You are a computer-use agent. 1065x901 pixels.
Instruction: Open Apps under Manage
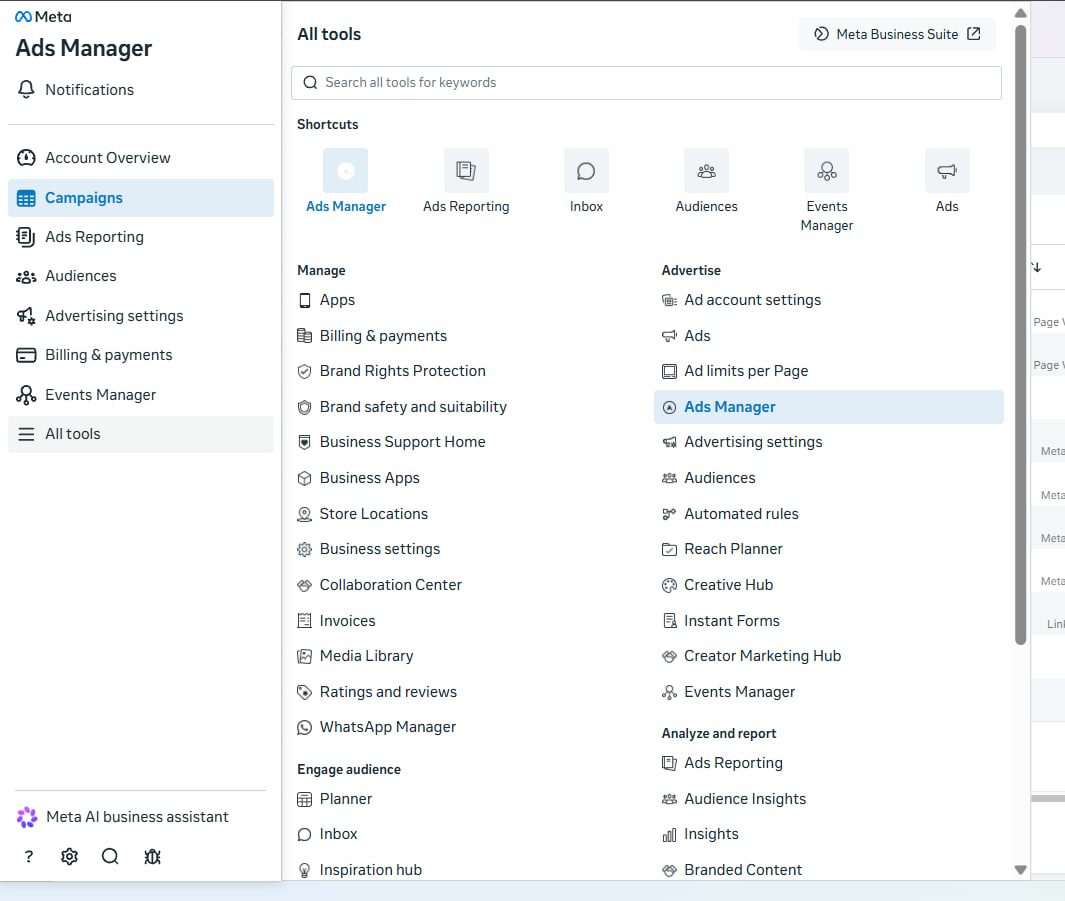(x=326, y=300)
